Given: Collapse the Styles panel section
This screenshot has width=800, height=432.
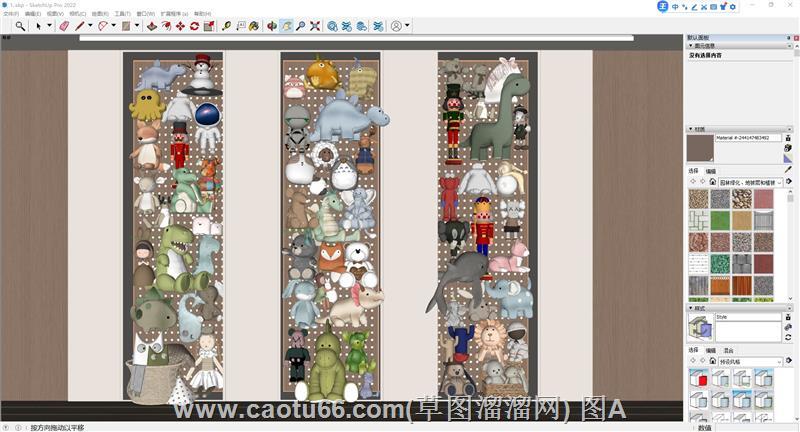Looking at the screenshot, I should tap(691, 308).
